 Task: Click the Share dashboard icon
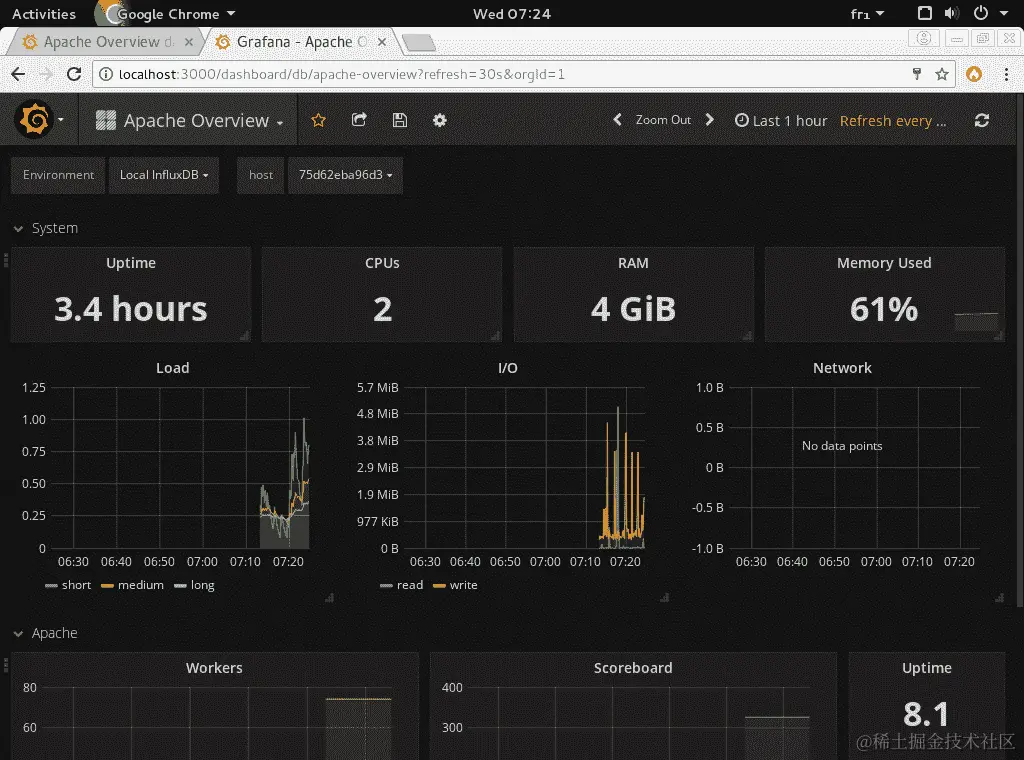359,120
